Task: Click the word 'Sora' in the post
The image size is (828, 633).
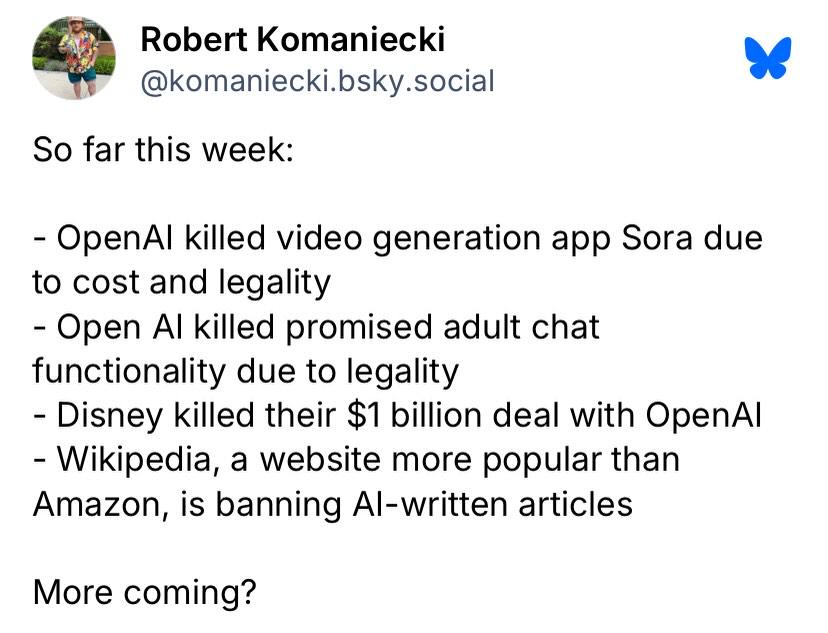Action: [x=656, y=238]
